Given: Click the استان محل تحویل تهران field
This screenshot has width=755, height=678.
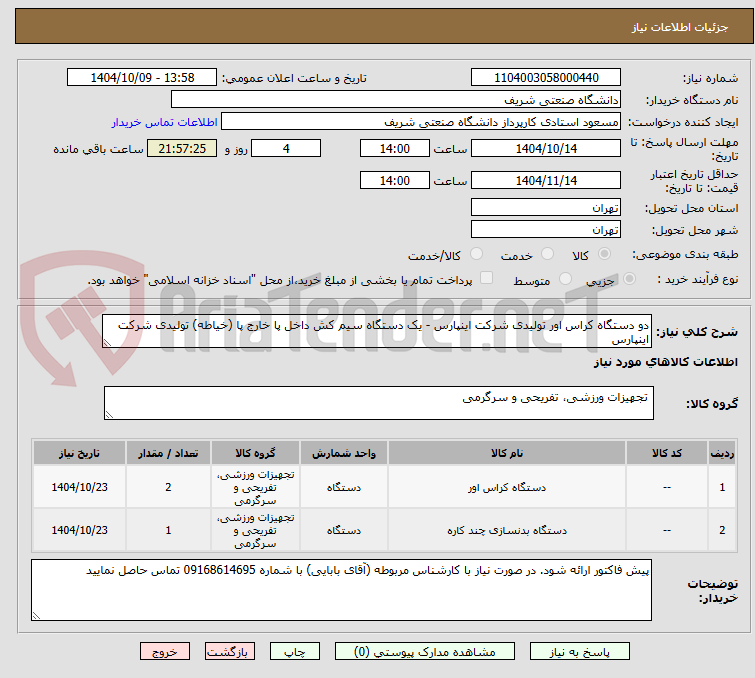Looking at the screenshot, I should pos(546,208).
